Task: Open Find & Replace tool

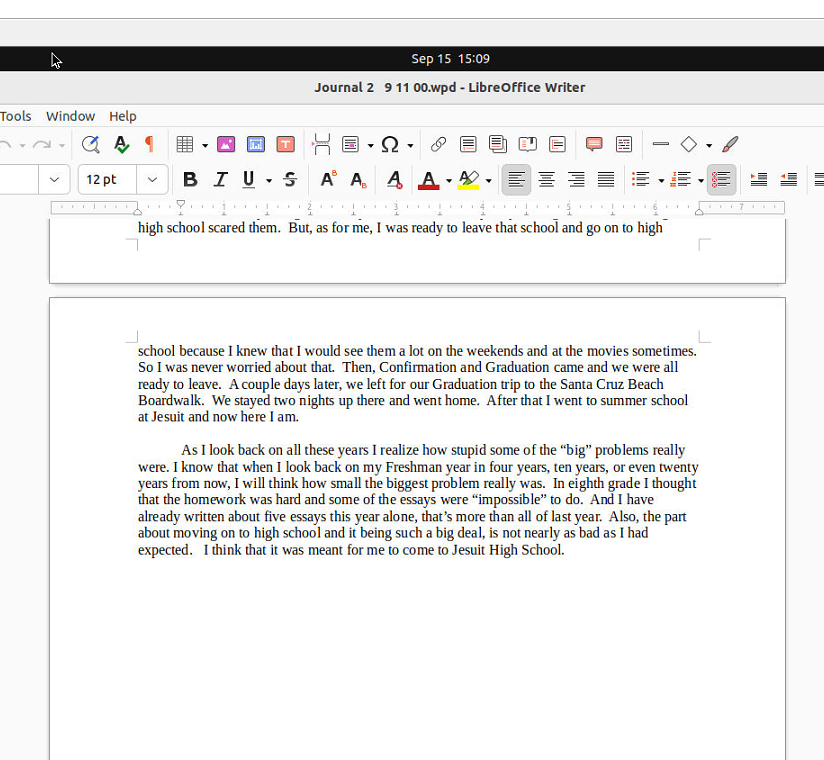Action: 90,144
